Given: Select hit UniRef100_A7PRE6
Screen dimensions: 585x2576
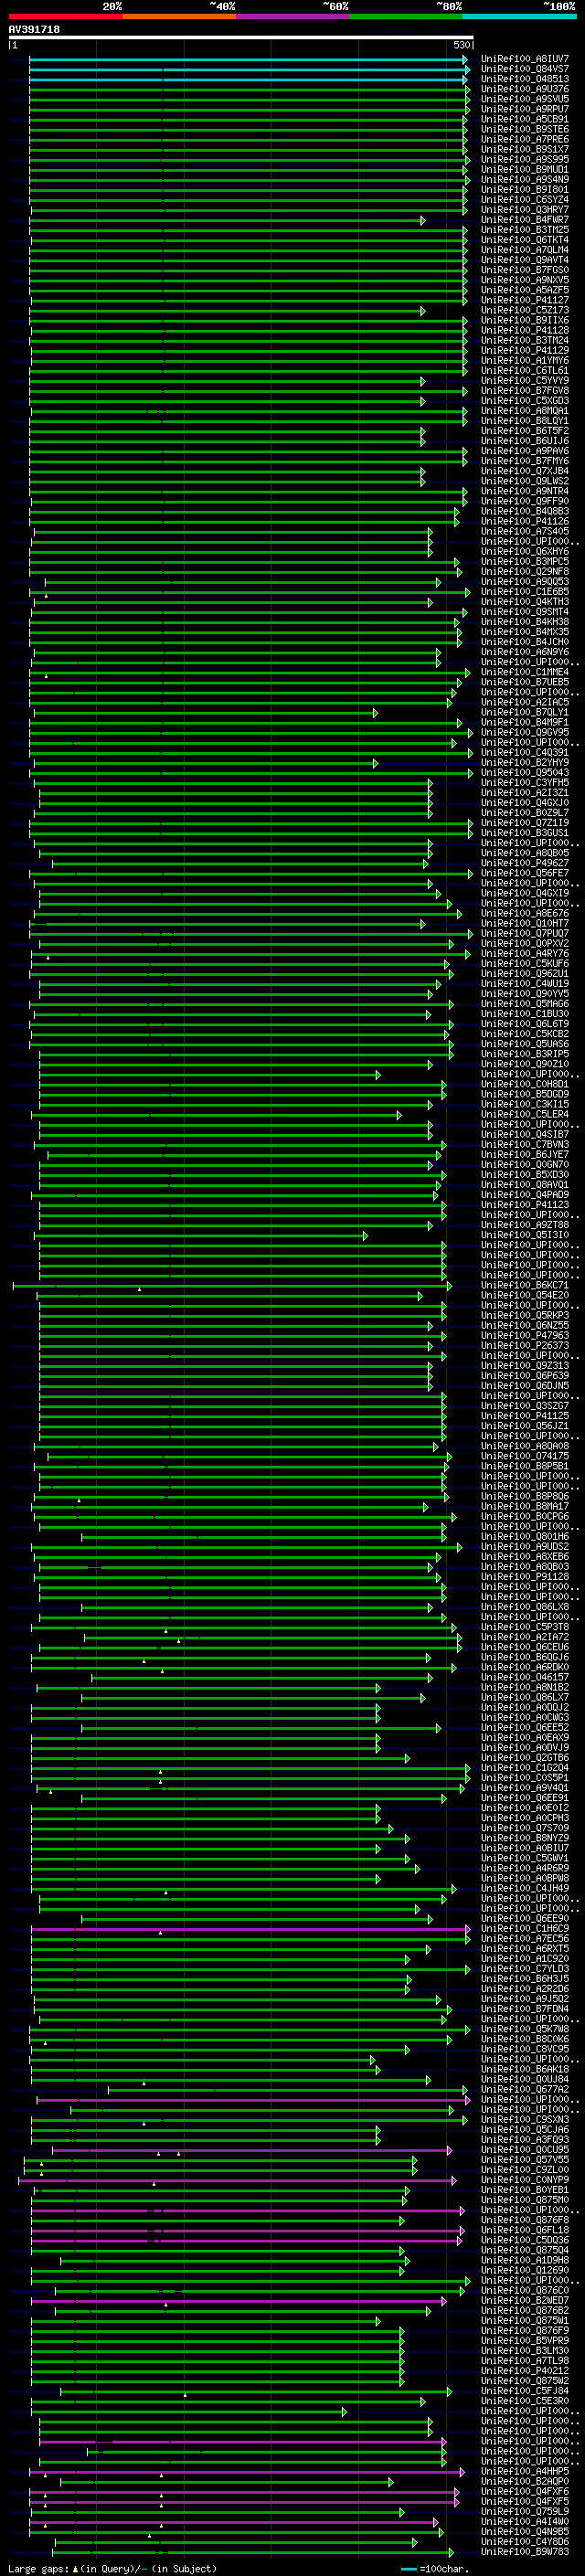Looking at the screenshot, I should coord(524,139).
